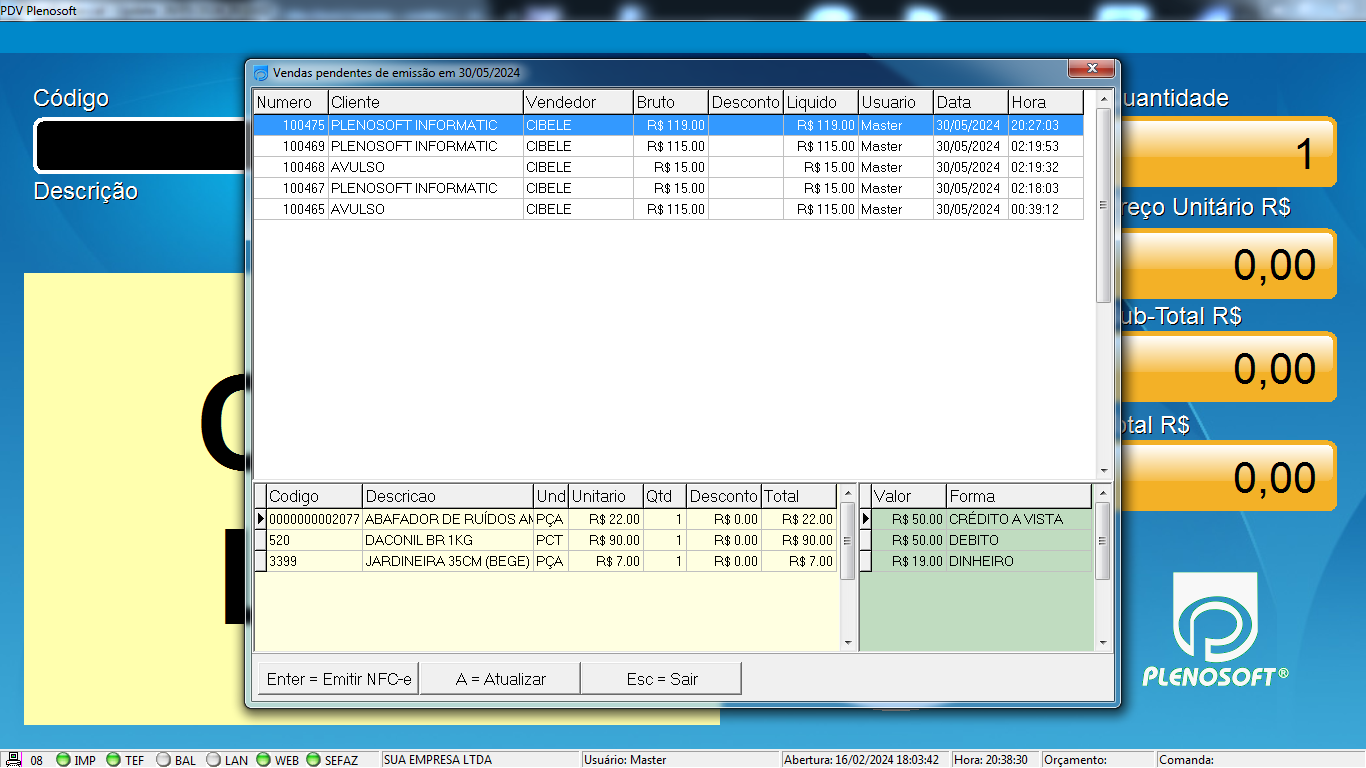Click Enter = Emitir NFC-e button

tap(338, 679)
